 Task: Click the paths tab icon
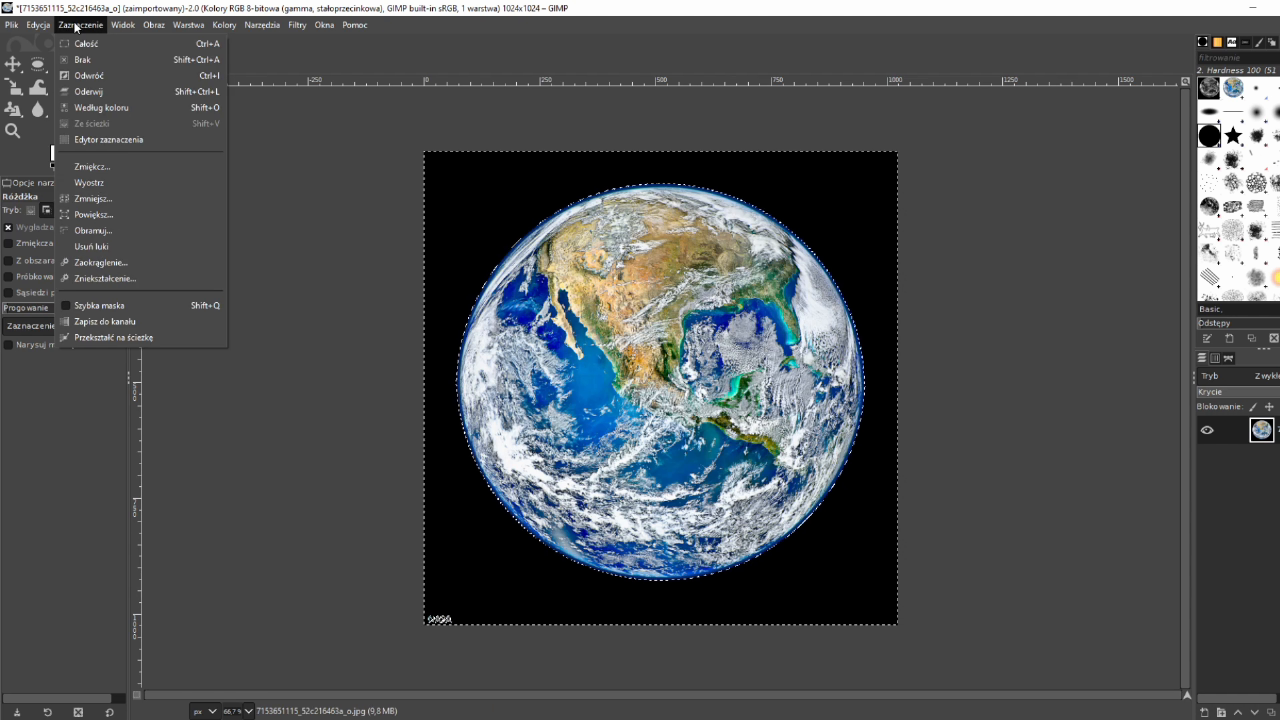(x=1228, y=358)
